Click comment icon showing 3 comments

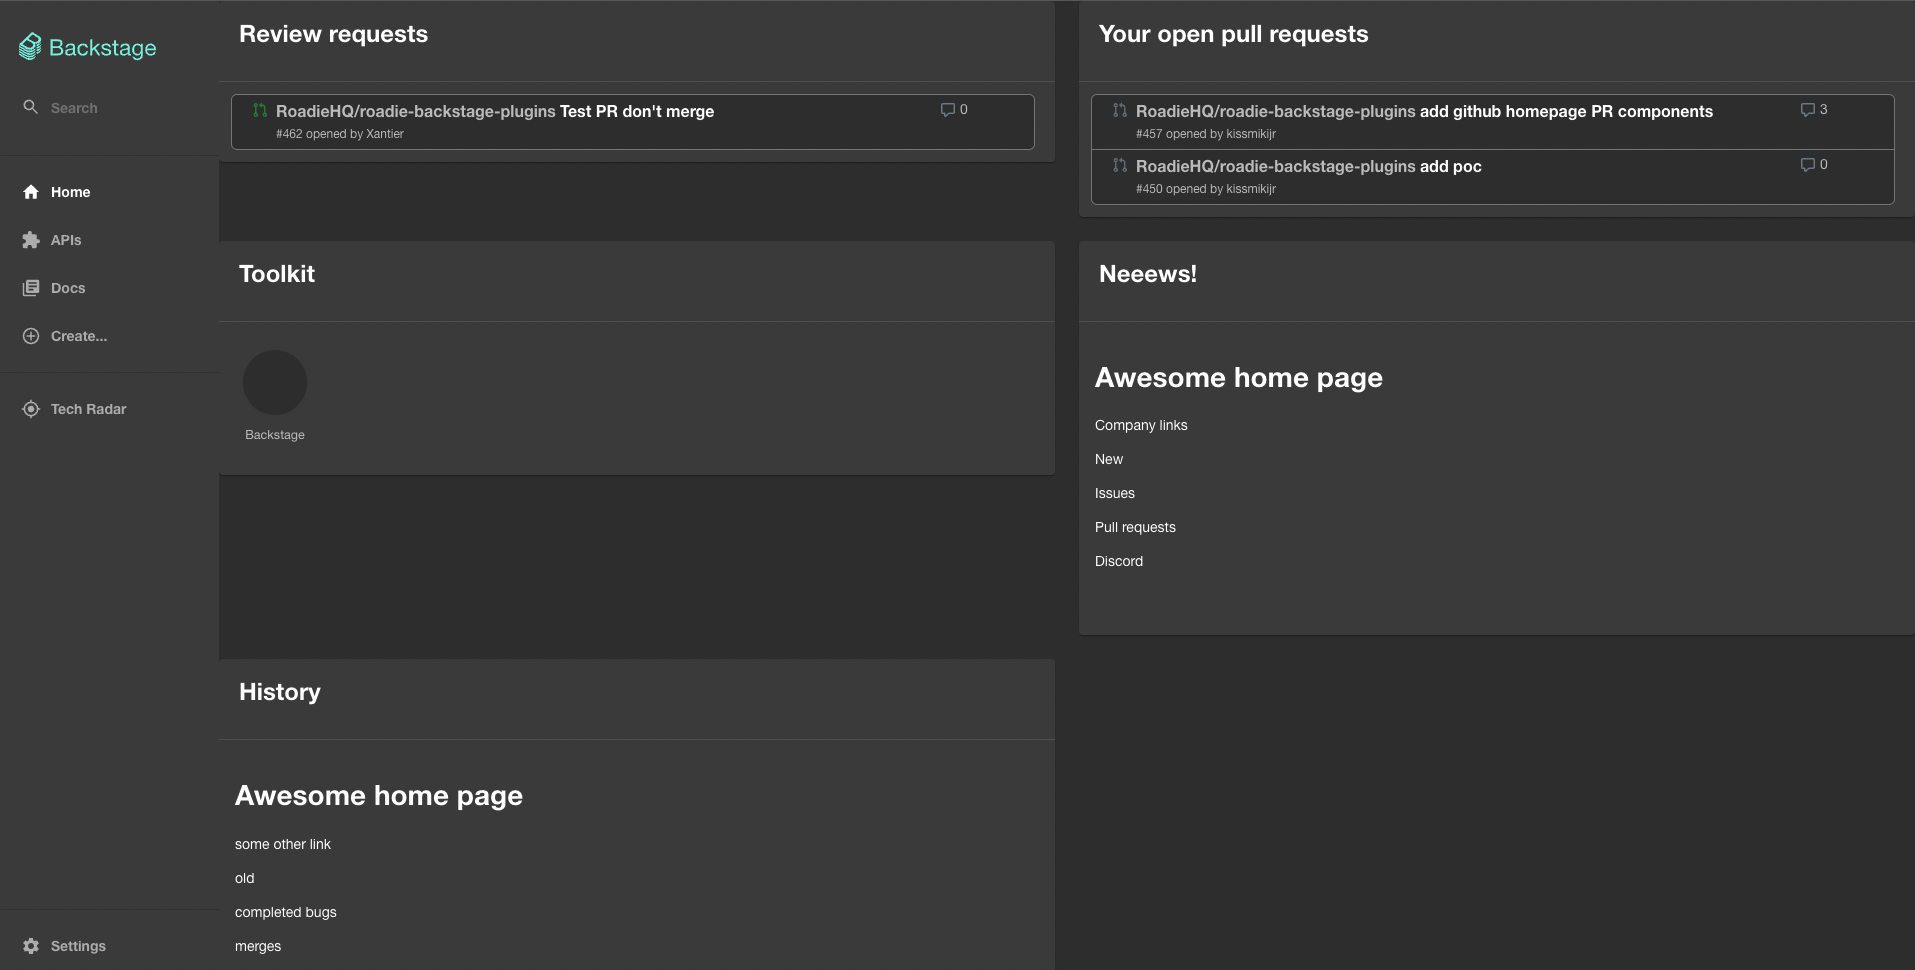pos(1807,110)
